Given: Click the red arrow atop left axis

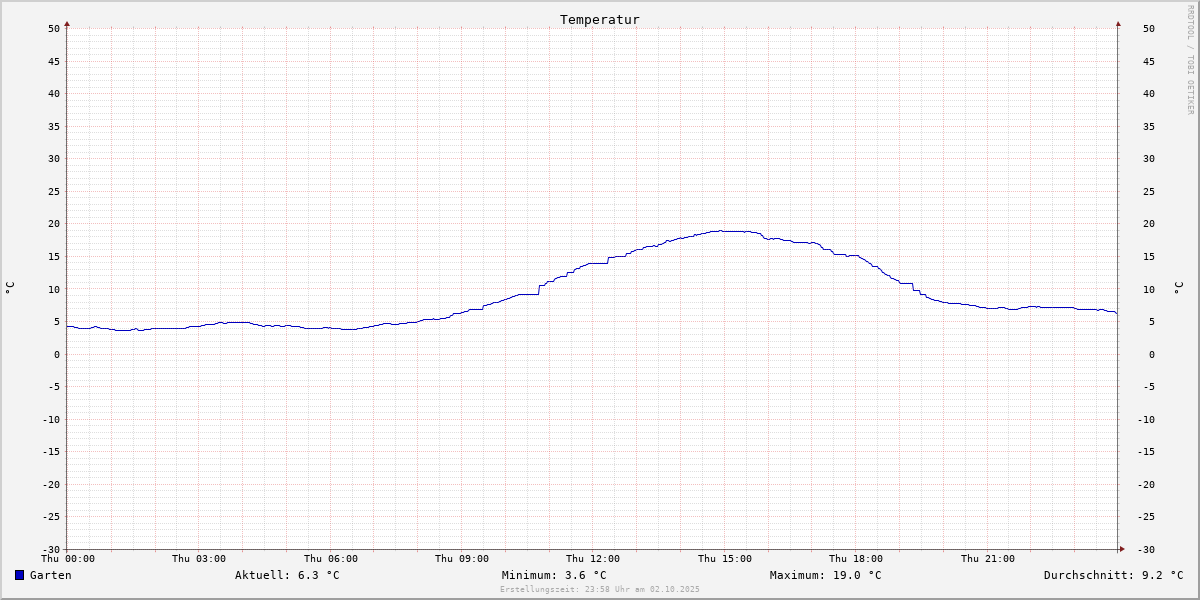Looking at the screenshot, I should coord(67,23).
